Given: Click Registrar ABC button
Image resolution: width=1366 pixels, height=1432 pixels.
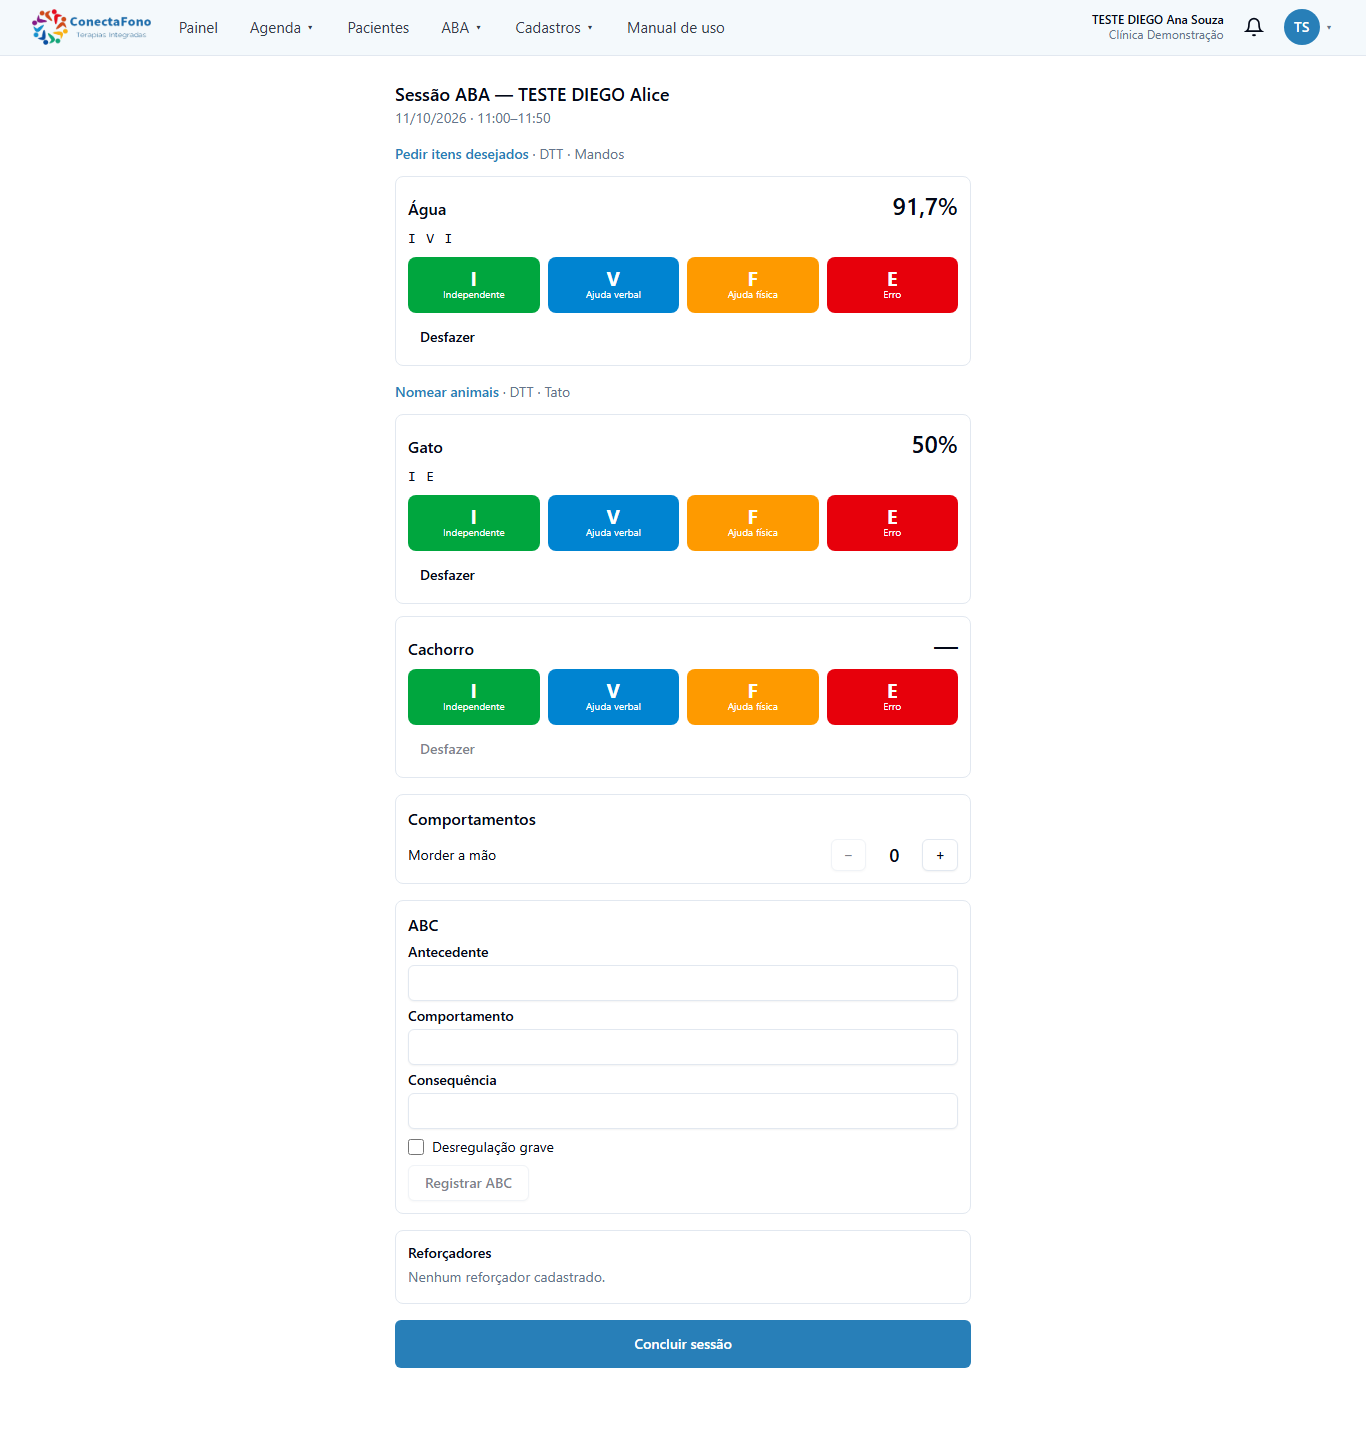Looking at the screenshot, I should [468, 1183].
